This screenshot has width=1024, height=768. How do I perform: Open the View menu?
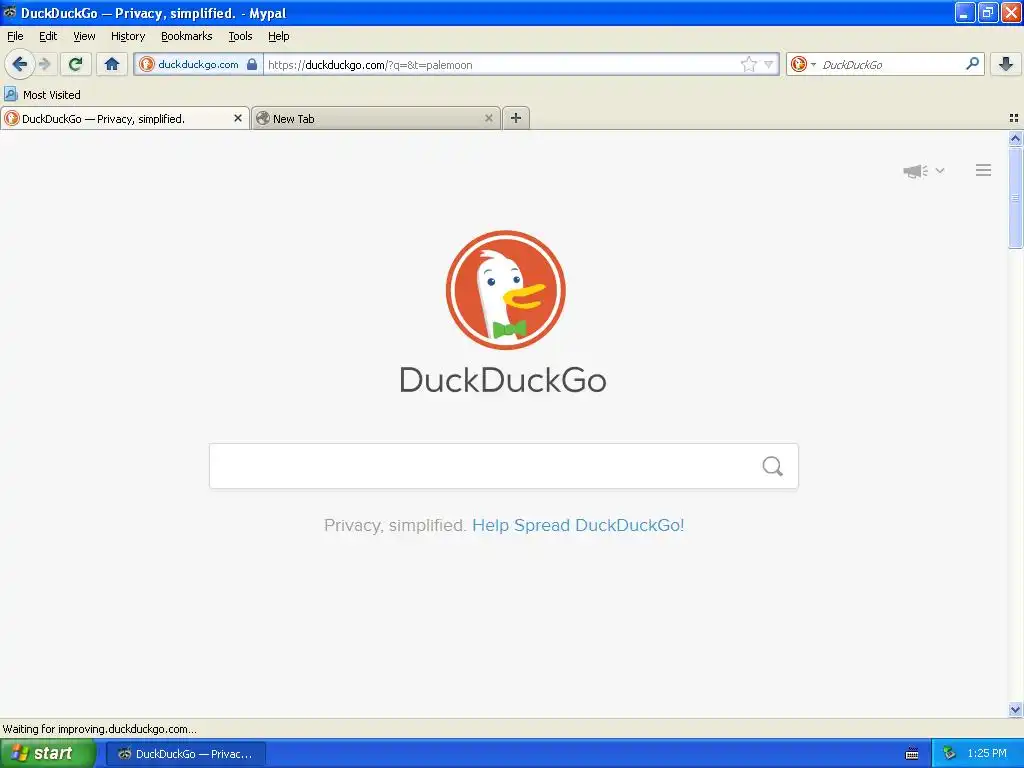click(x=84, y=37)
